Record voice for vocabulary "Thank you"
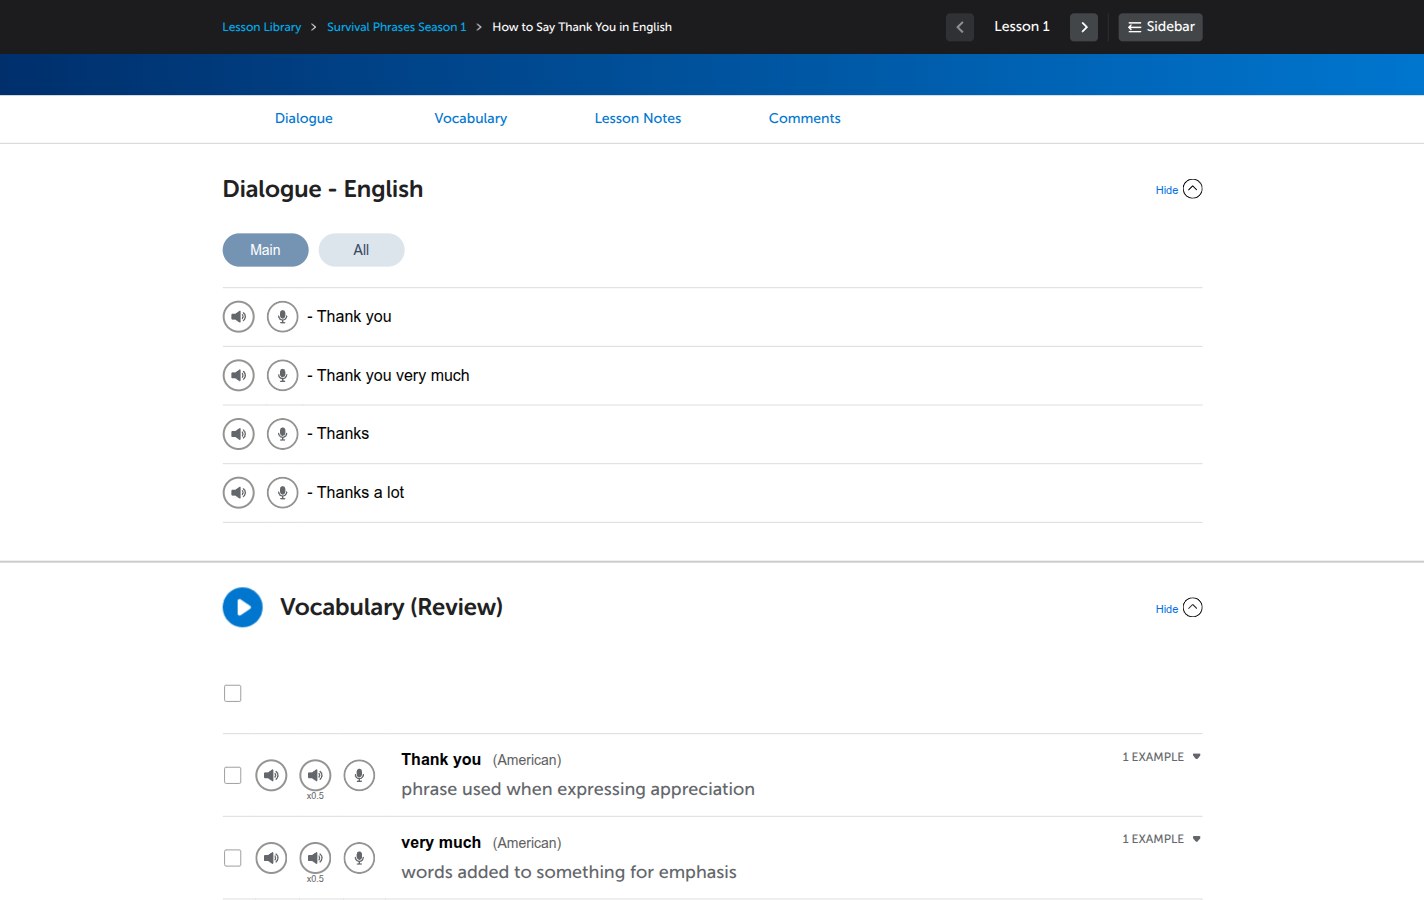 coord(359,775)
